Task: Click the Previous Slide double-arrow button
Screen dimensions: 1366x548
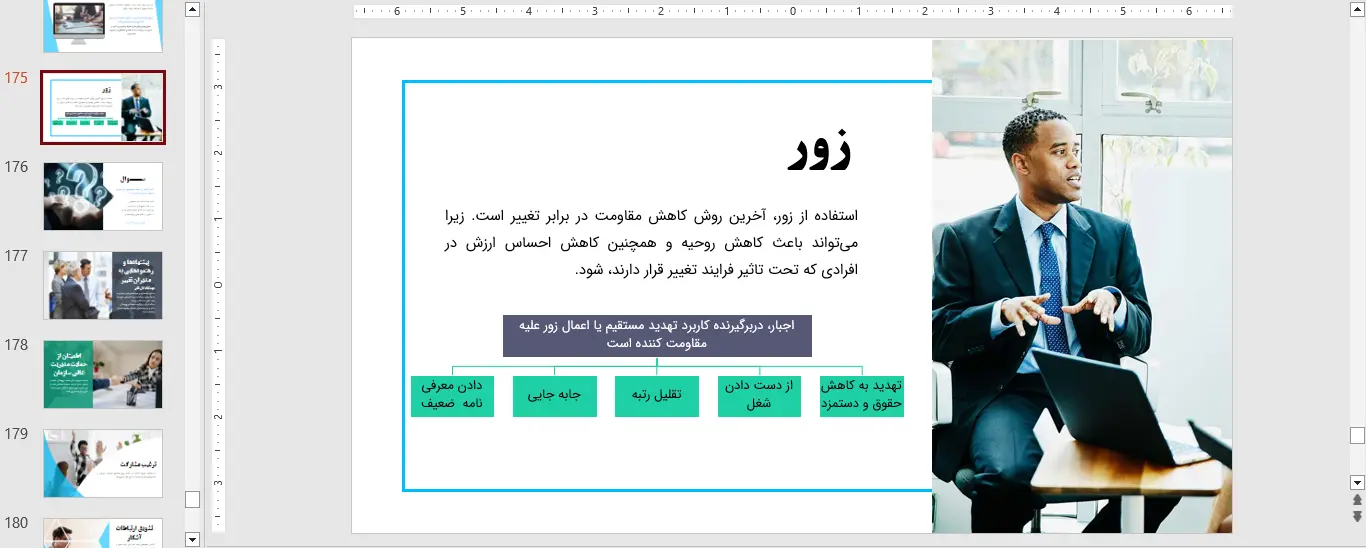Action: coord(1357,499)
